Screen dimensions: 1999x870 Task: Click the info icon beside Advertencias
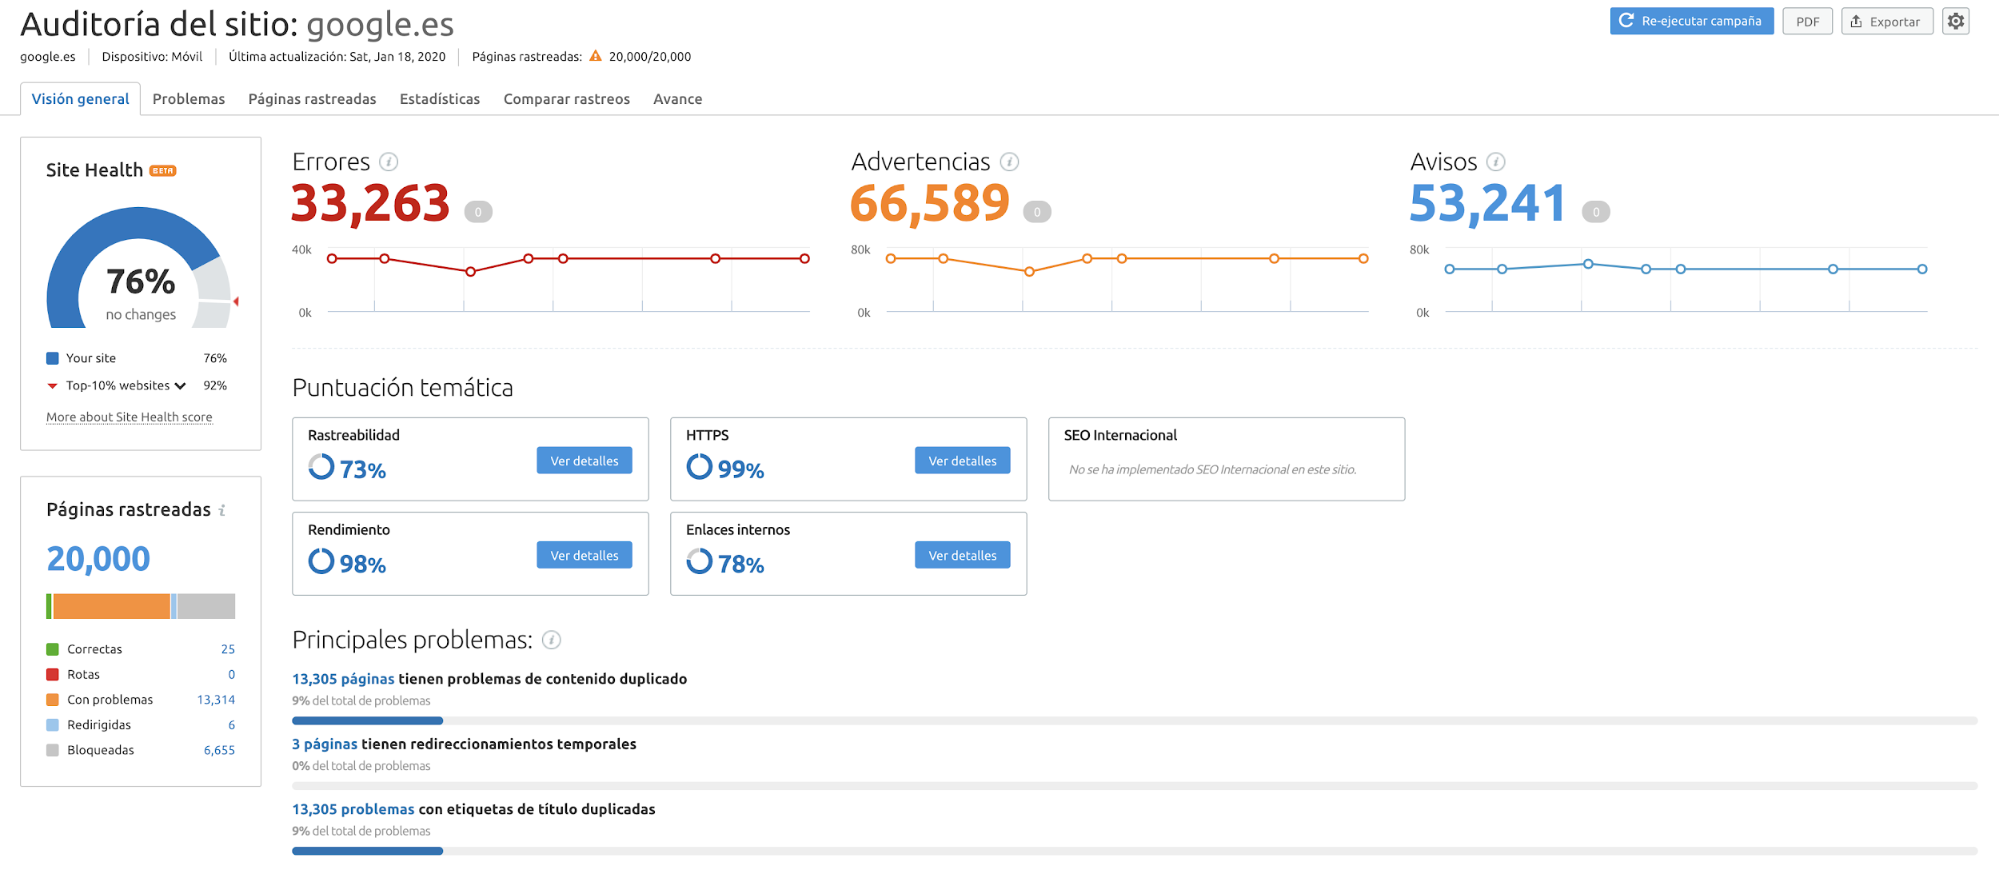tap(1009, 162)
